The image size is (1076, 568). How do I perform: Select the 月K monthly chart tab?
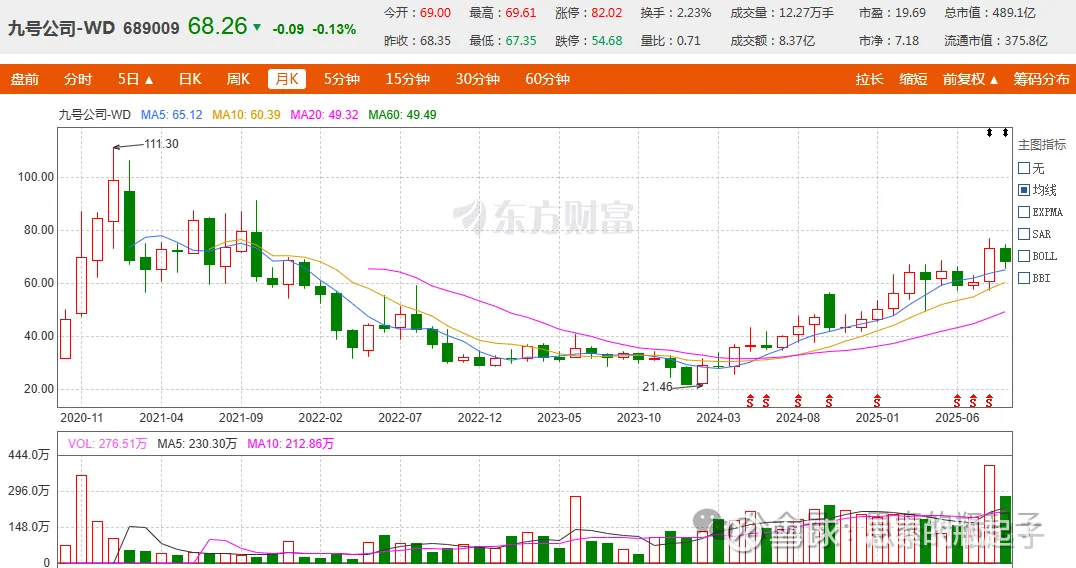(287, 79)
